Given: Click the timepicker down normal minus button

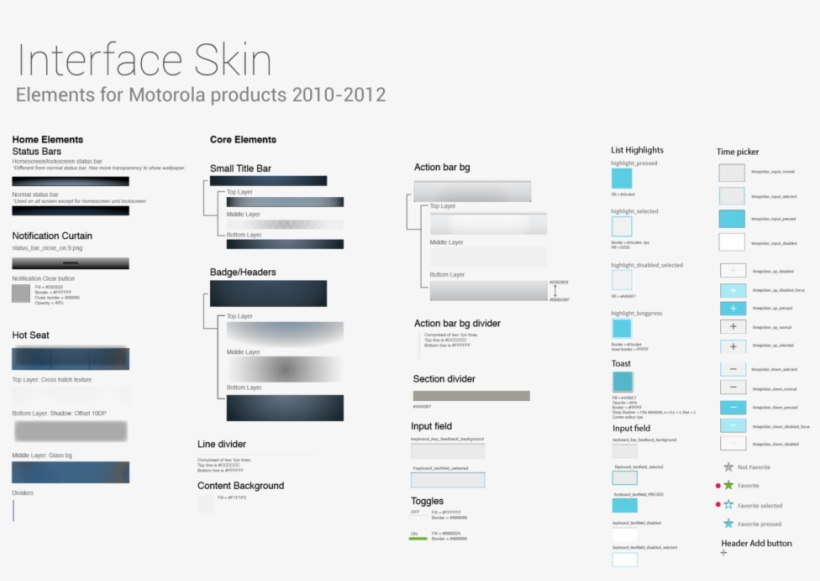Looking at the screenshot, I should [733, 388].
